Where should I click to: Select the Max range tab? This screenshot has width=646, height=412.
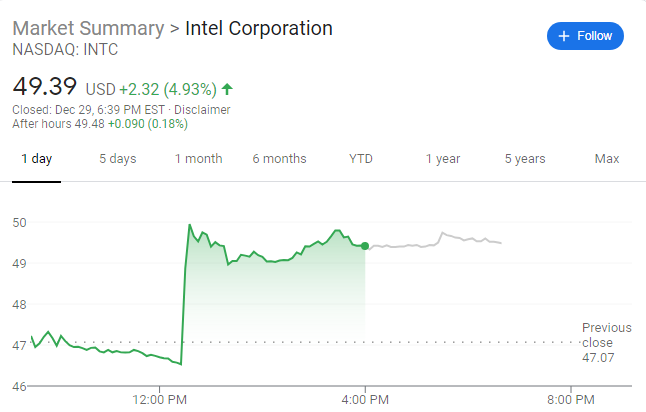click(x=606, y=159)
